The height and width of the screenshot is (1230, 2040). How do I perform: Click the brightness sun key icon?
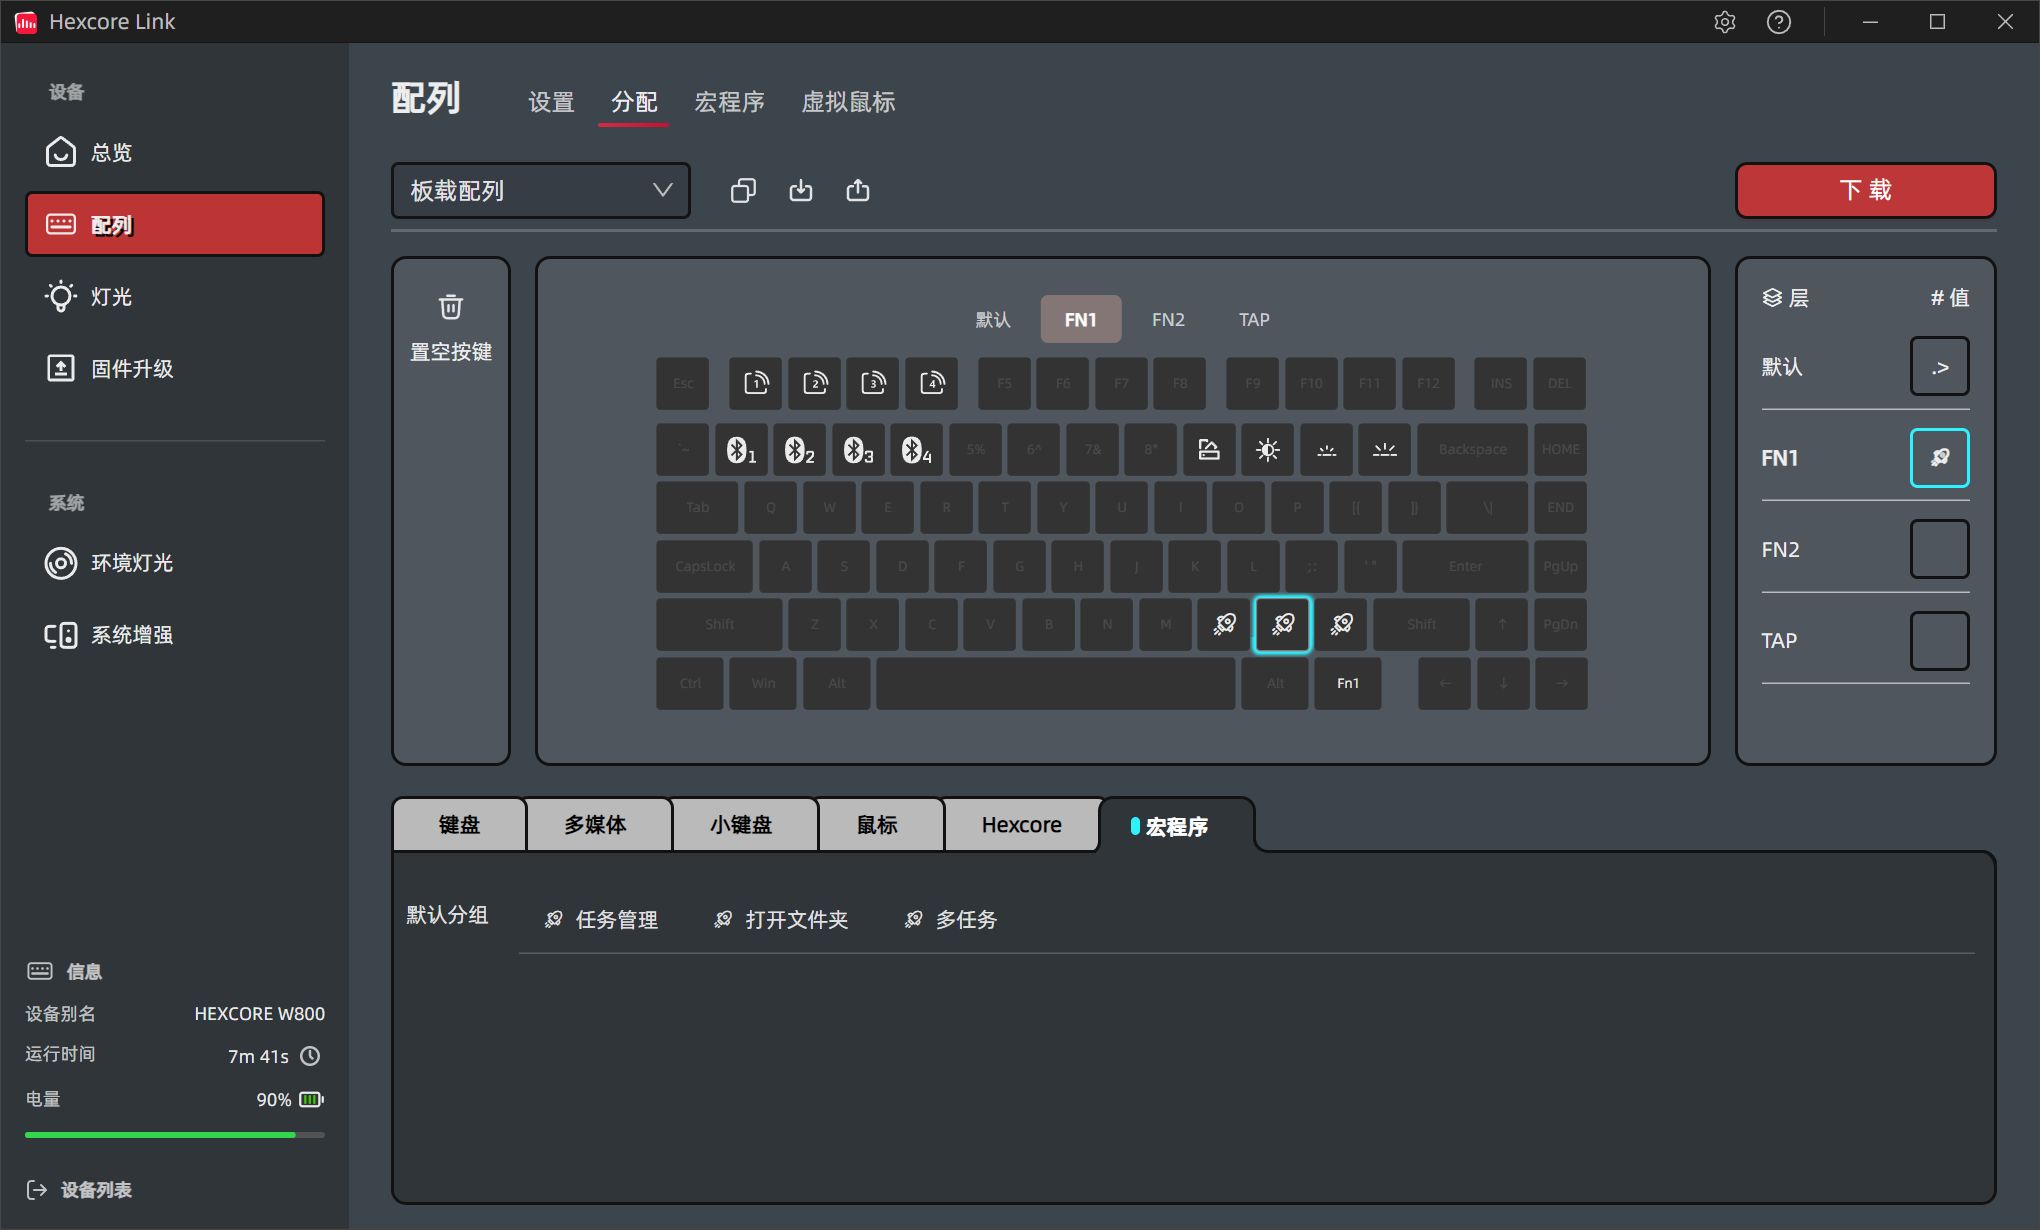click(1268, 450)
